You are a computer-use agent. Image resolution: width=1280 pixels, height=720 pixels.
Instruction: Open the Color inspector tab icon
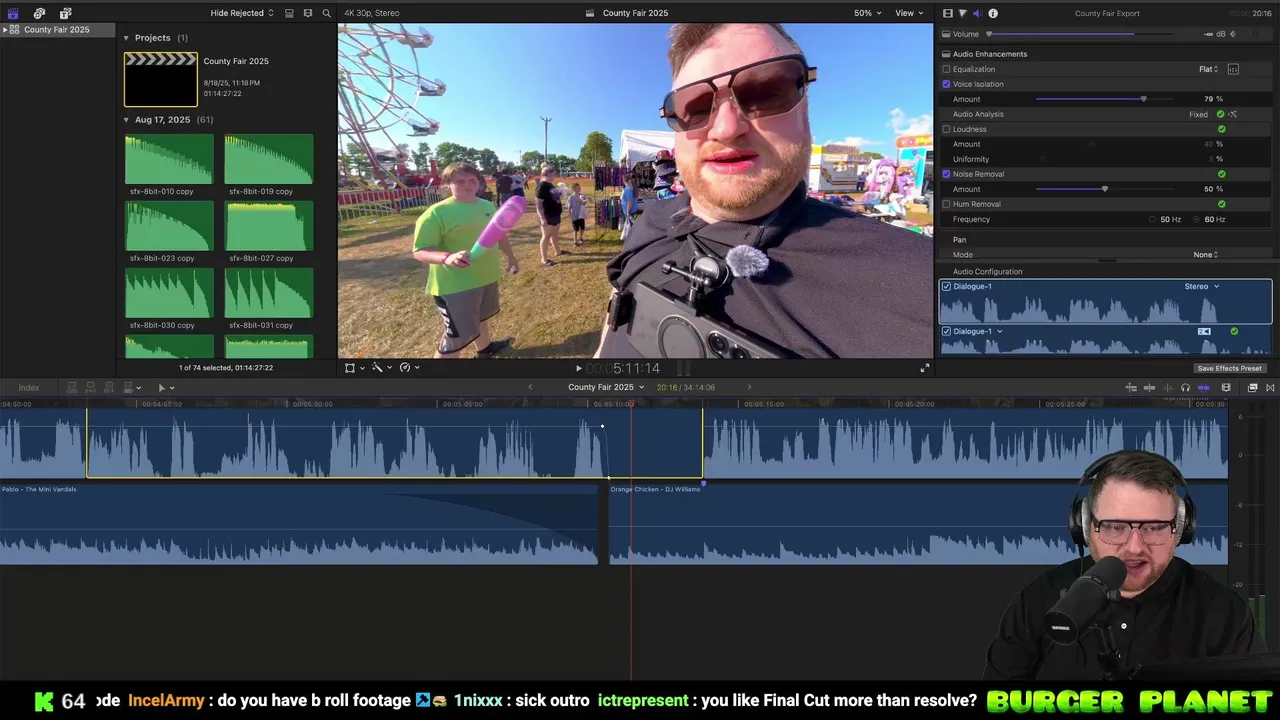(962, 13)
